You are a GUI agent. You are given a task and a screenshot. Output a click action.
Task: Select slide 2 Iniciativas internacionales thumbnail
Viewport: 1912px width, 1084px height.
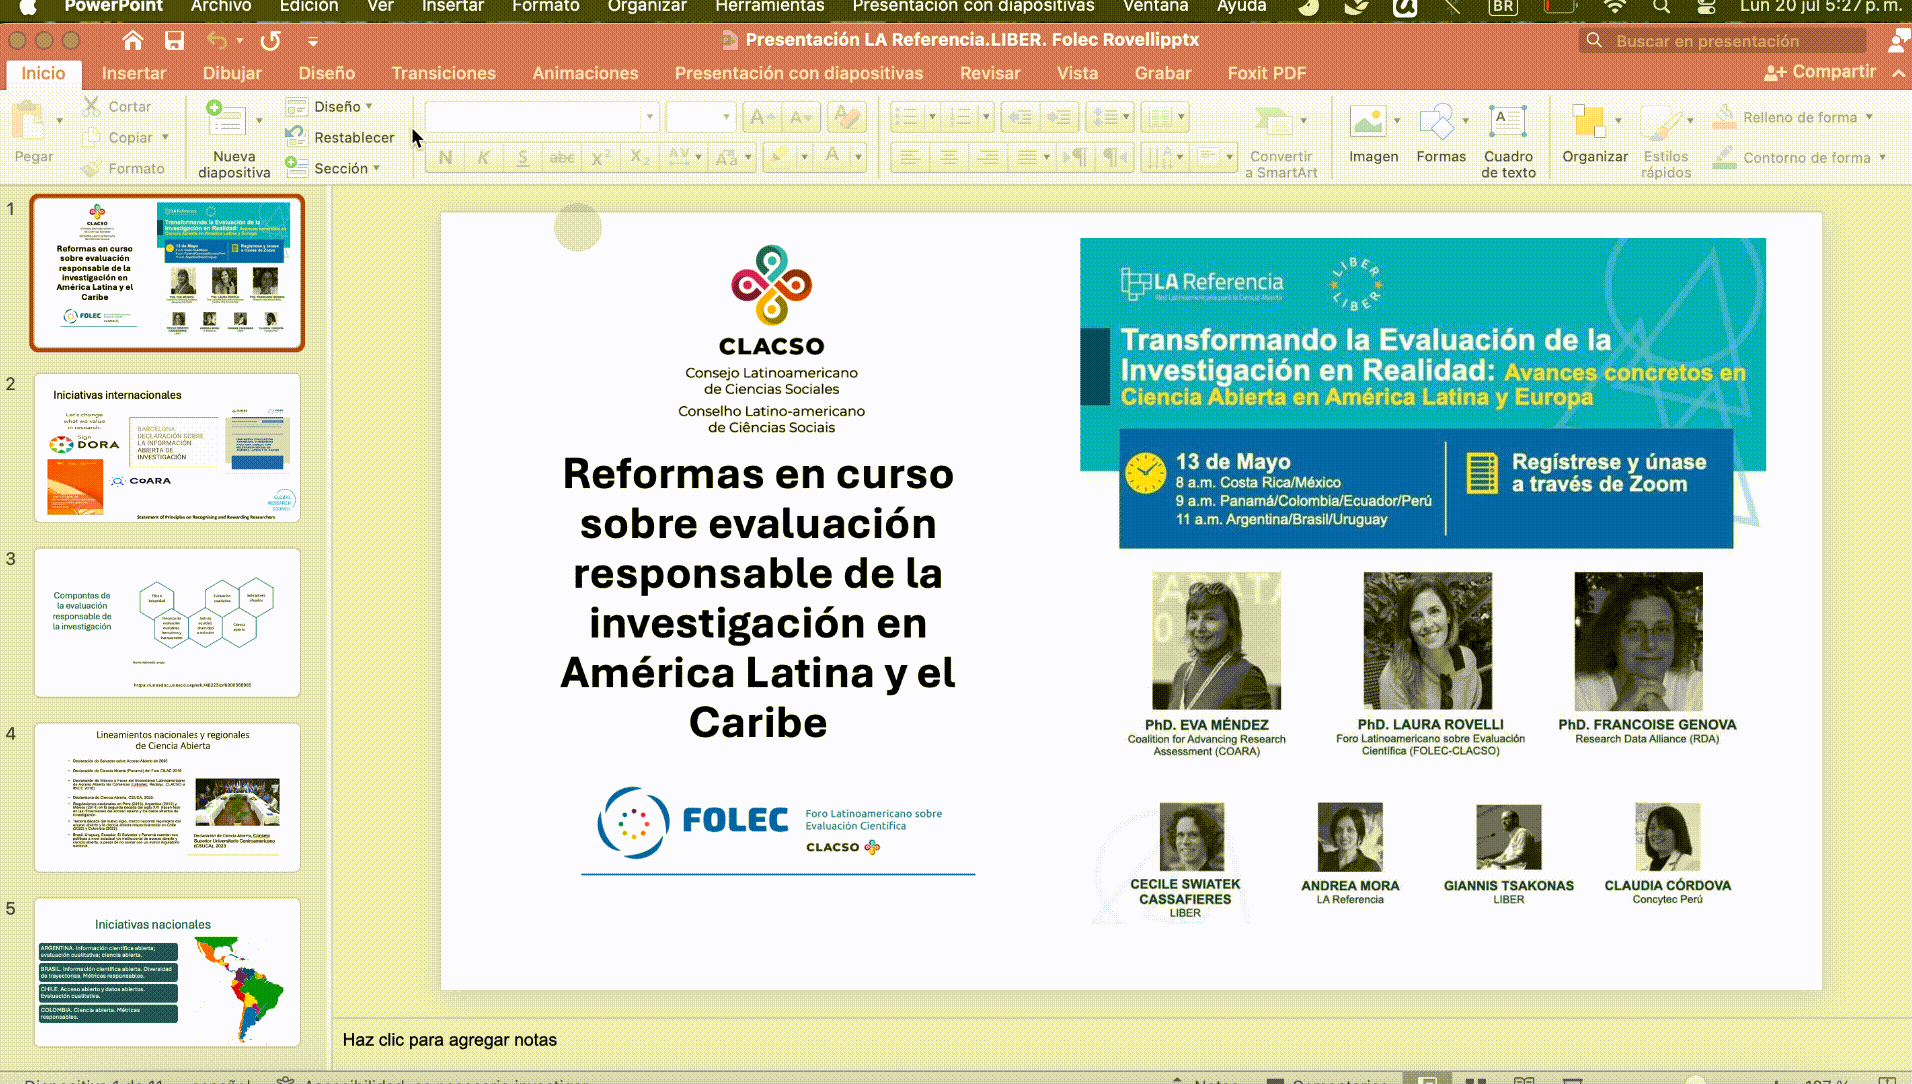coord(167,448)
